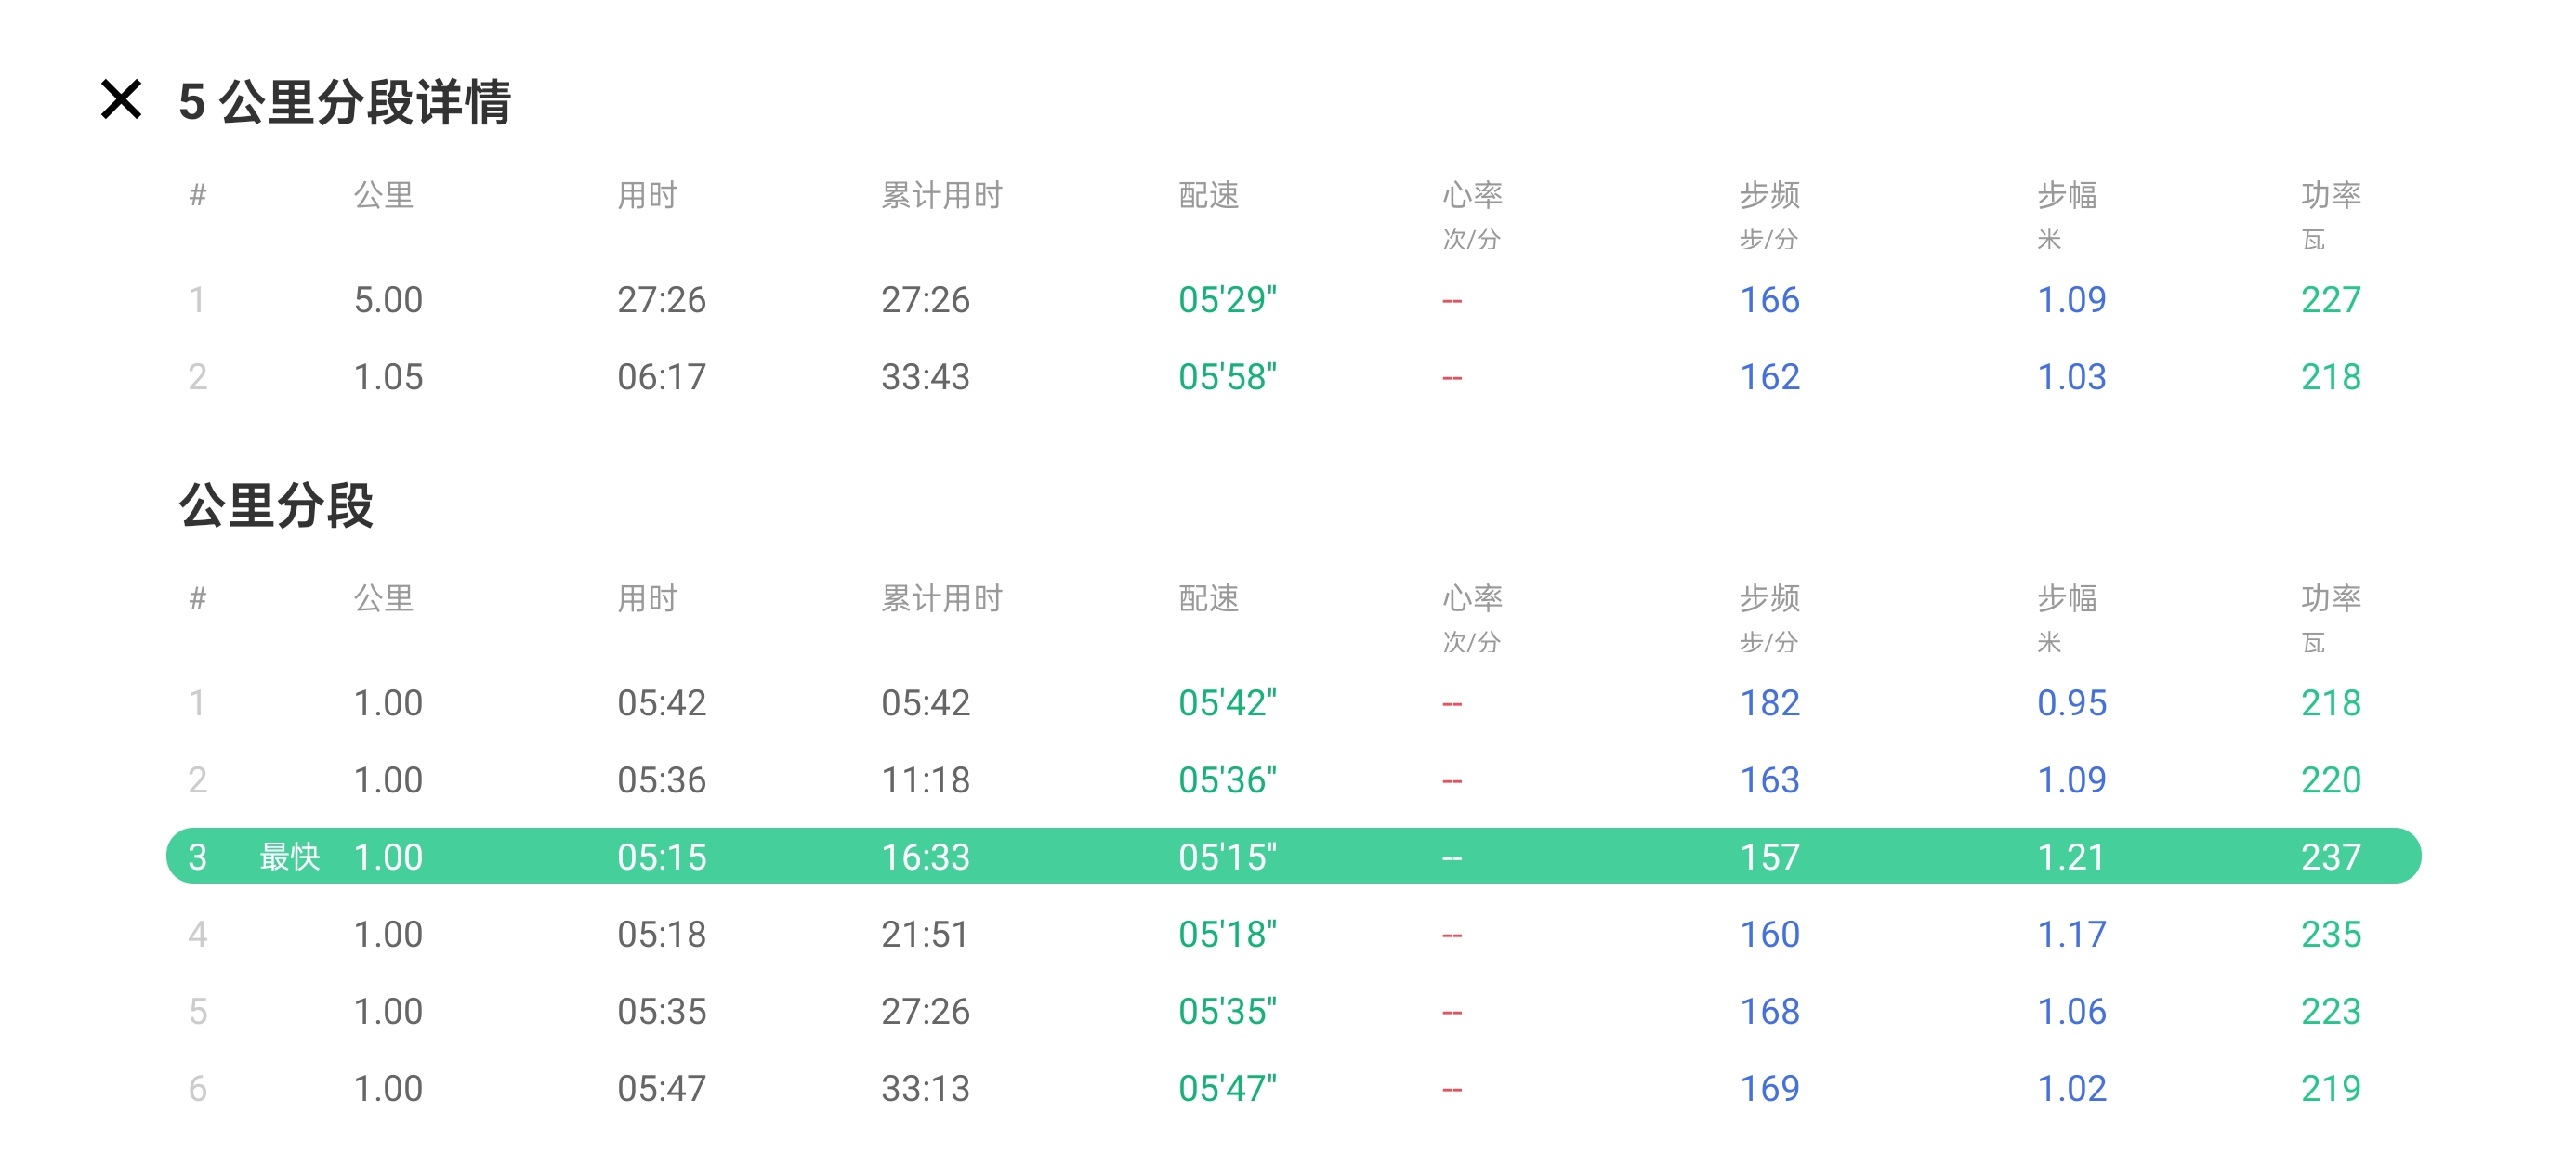This screenshot has height=1152, width=2576.
Task: Select the highlighted fastest kilometer row
Action: 1292,856
